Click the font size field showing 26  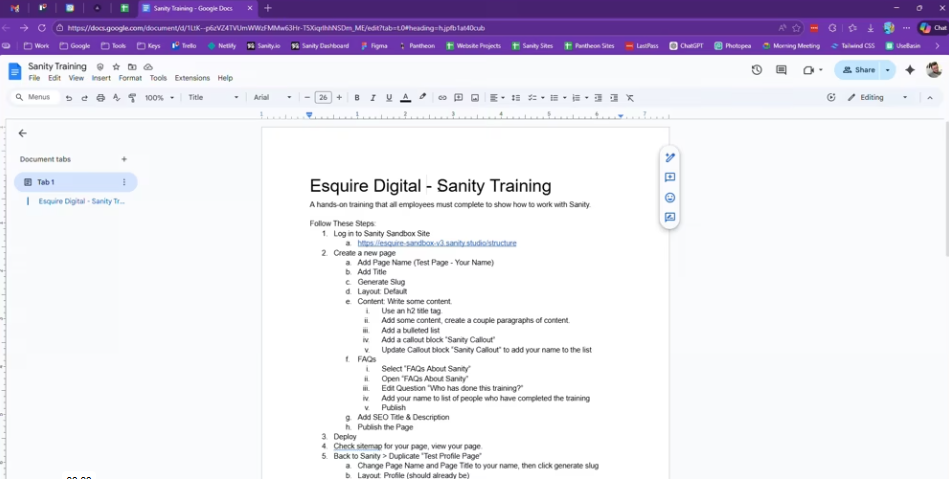(x=323, y=97)
